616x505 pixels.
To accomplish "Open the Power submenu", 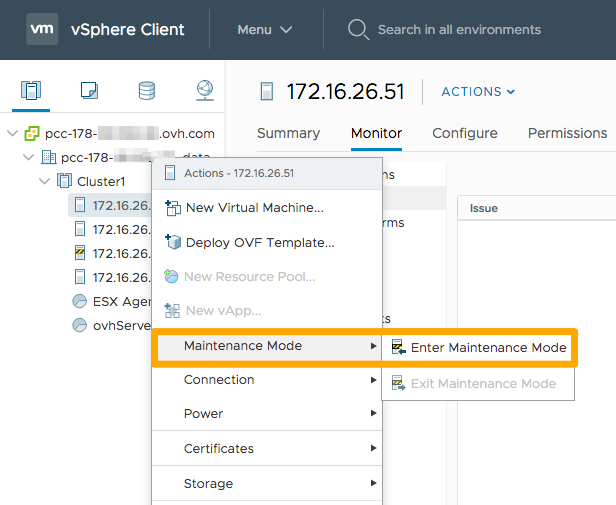I will pyautogui.click(x=203, y=414).
